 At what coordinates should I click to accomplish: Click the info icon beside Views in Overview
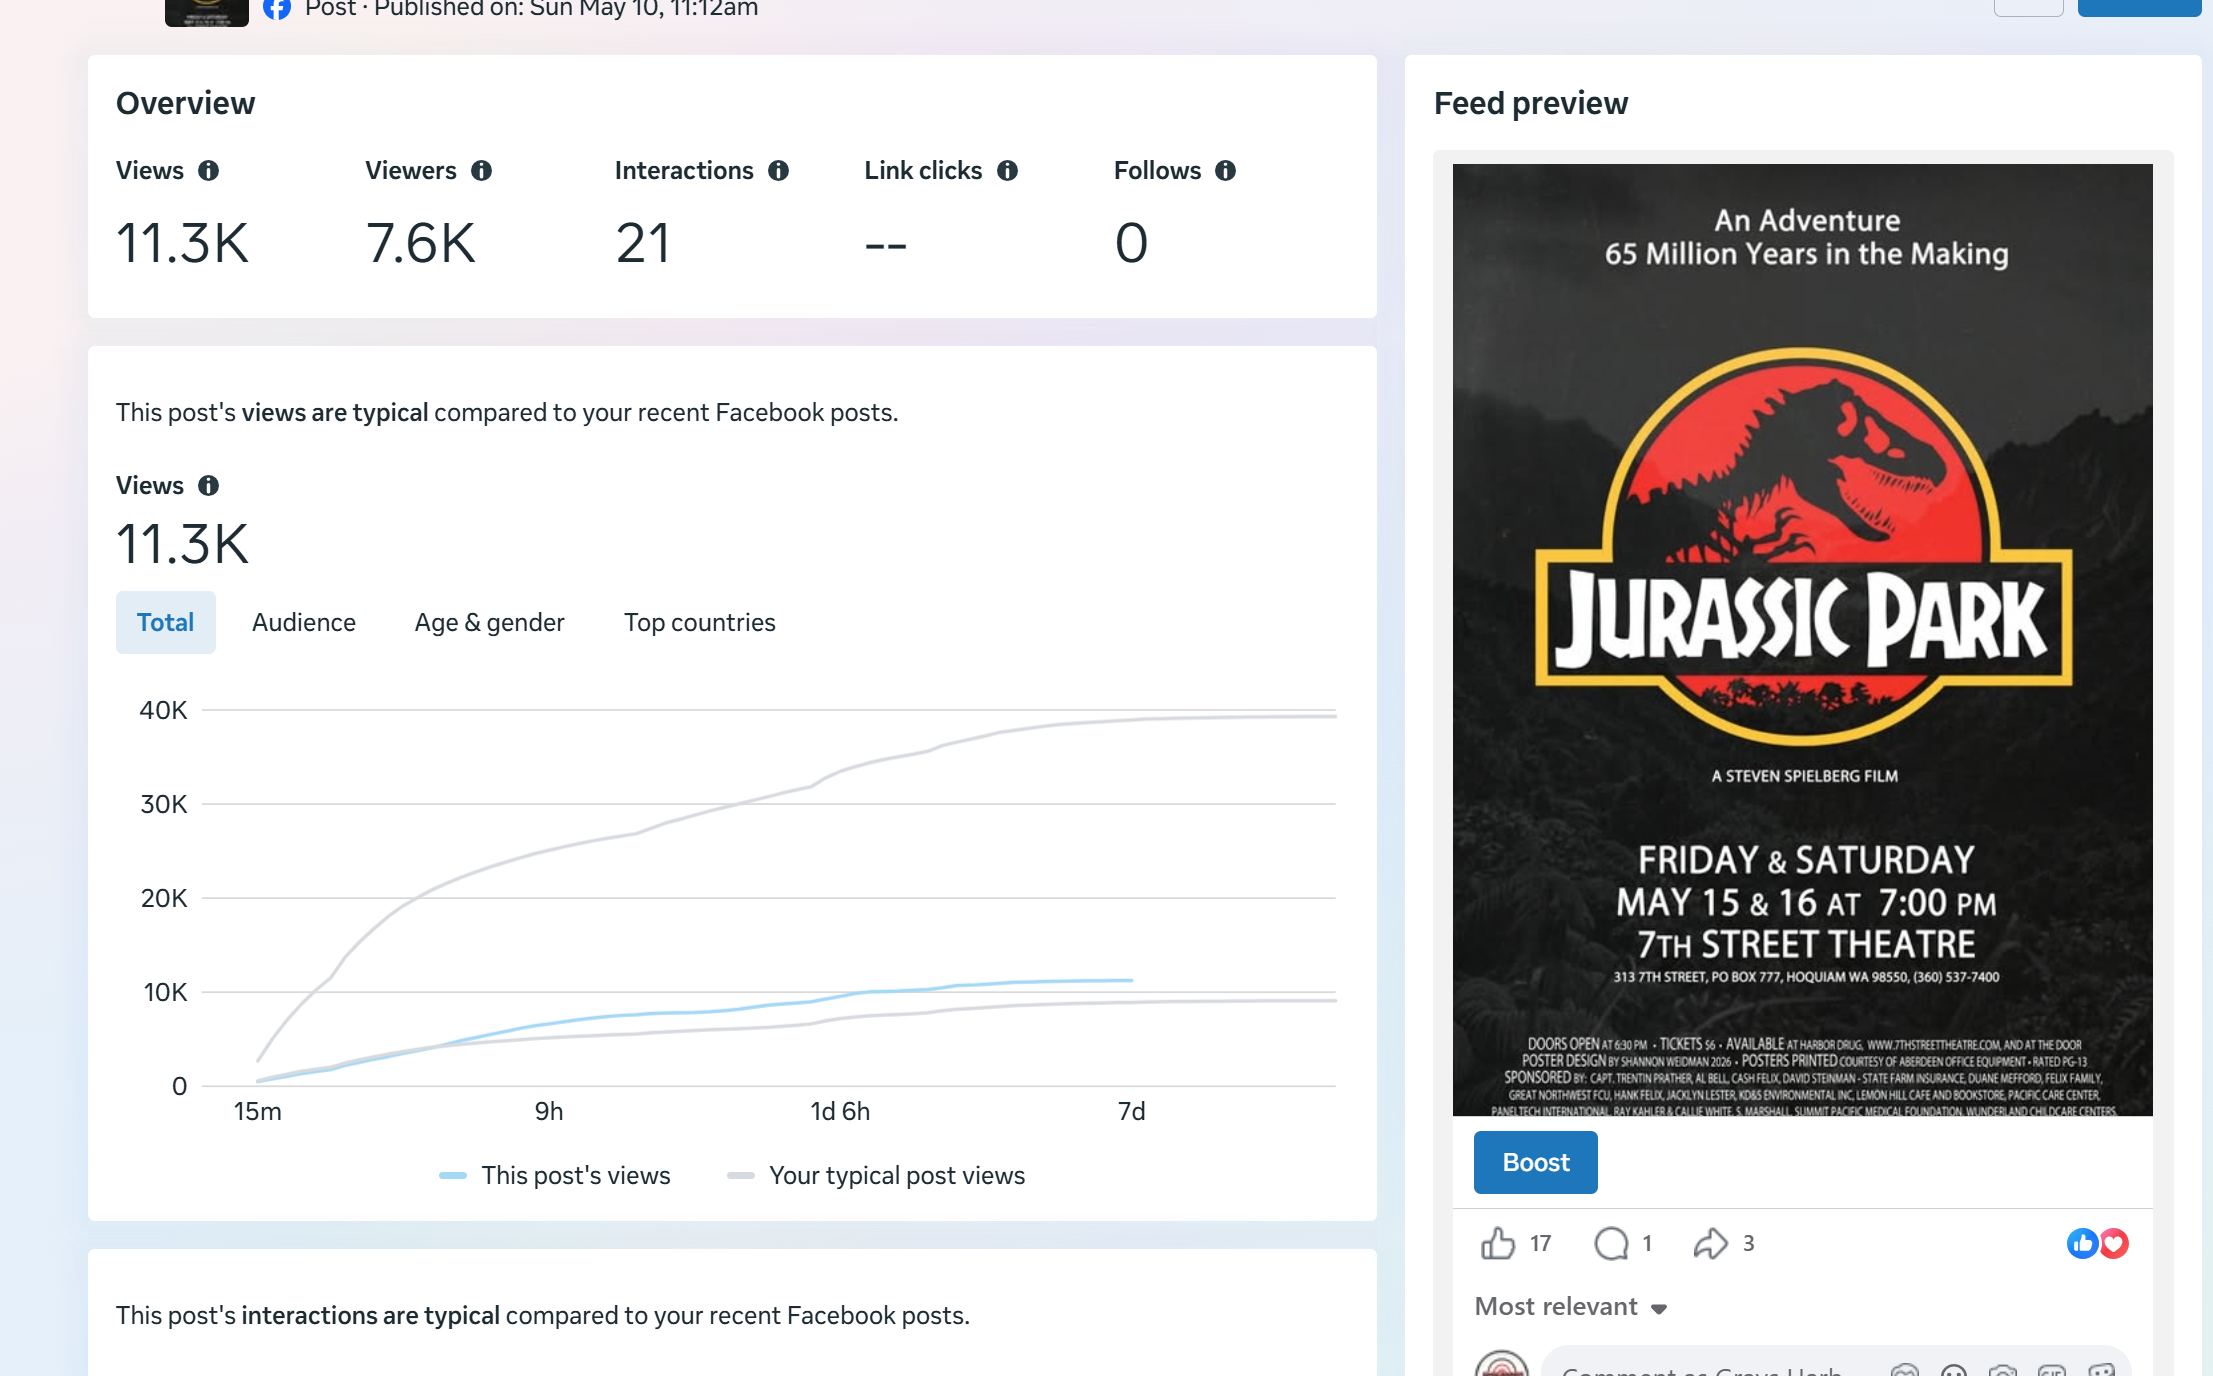click(x=208, y=171)
